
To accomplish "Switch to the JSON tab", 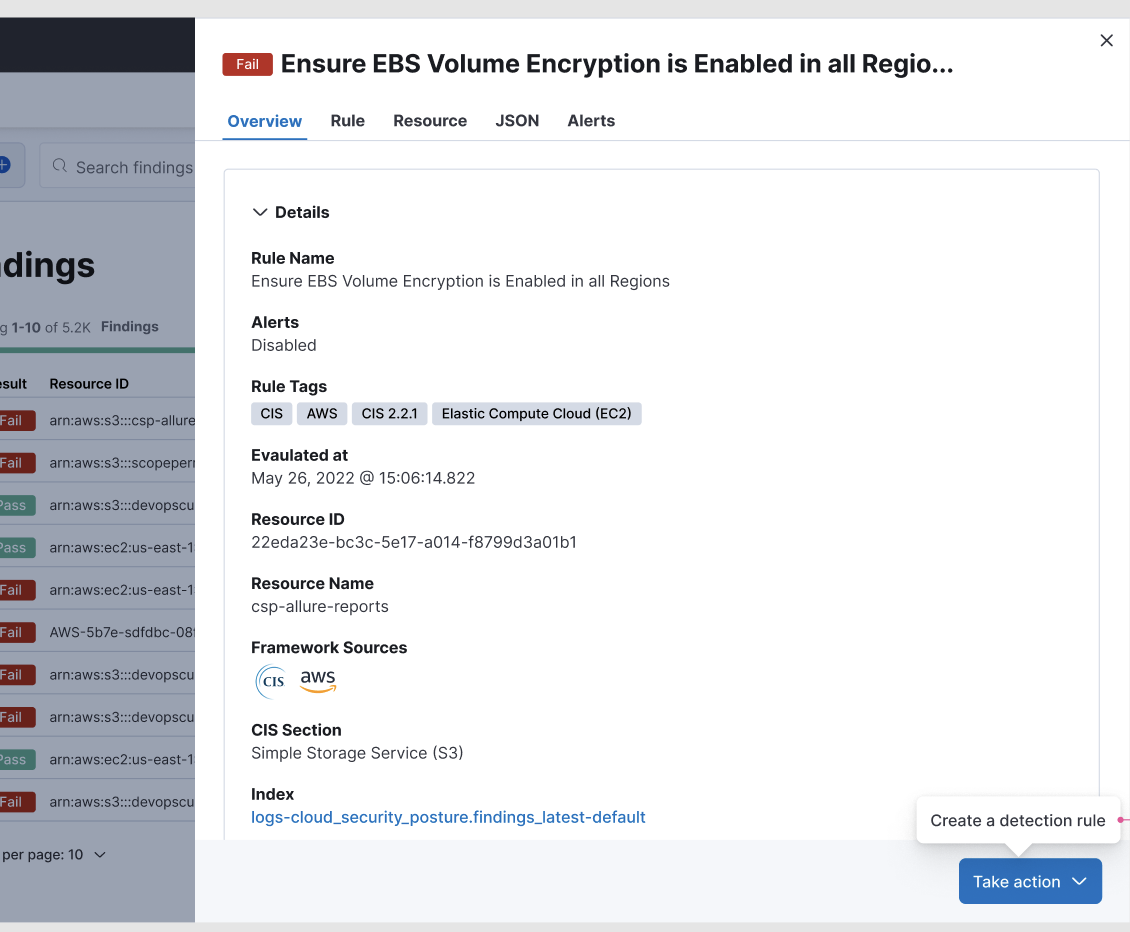I will [x=517, y=120].
